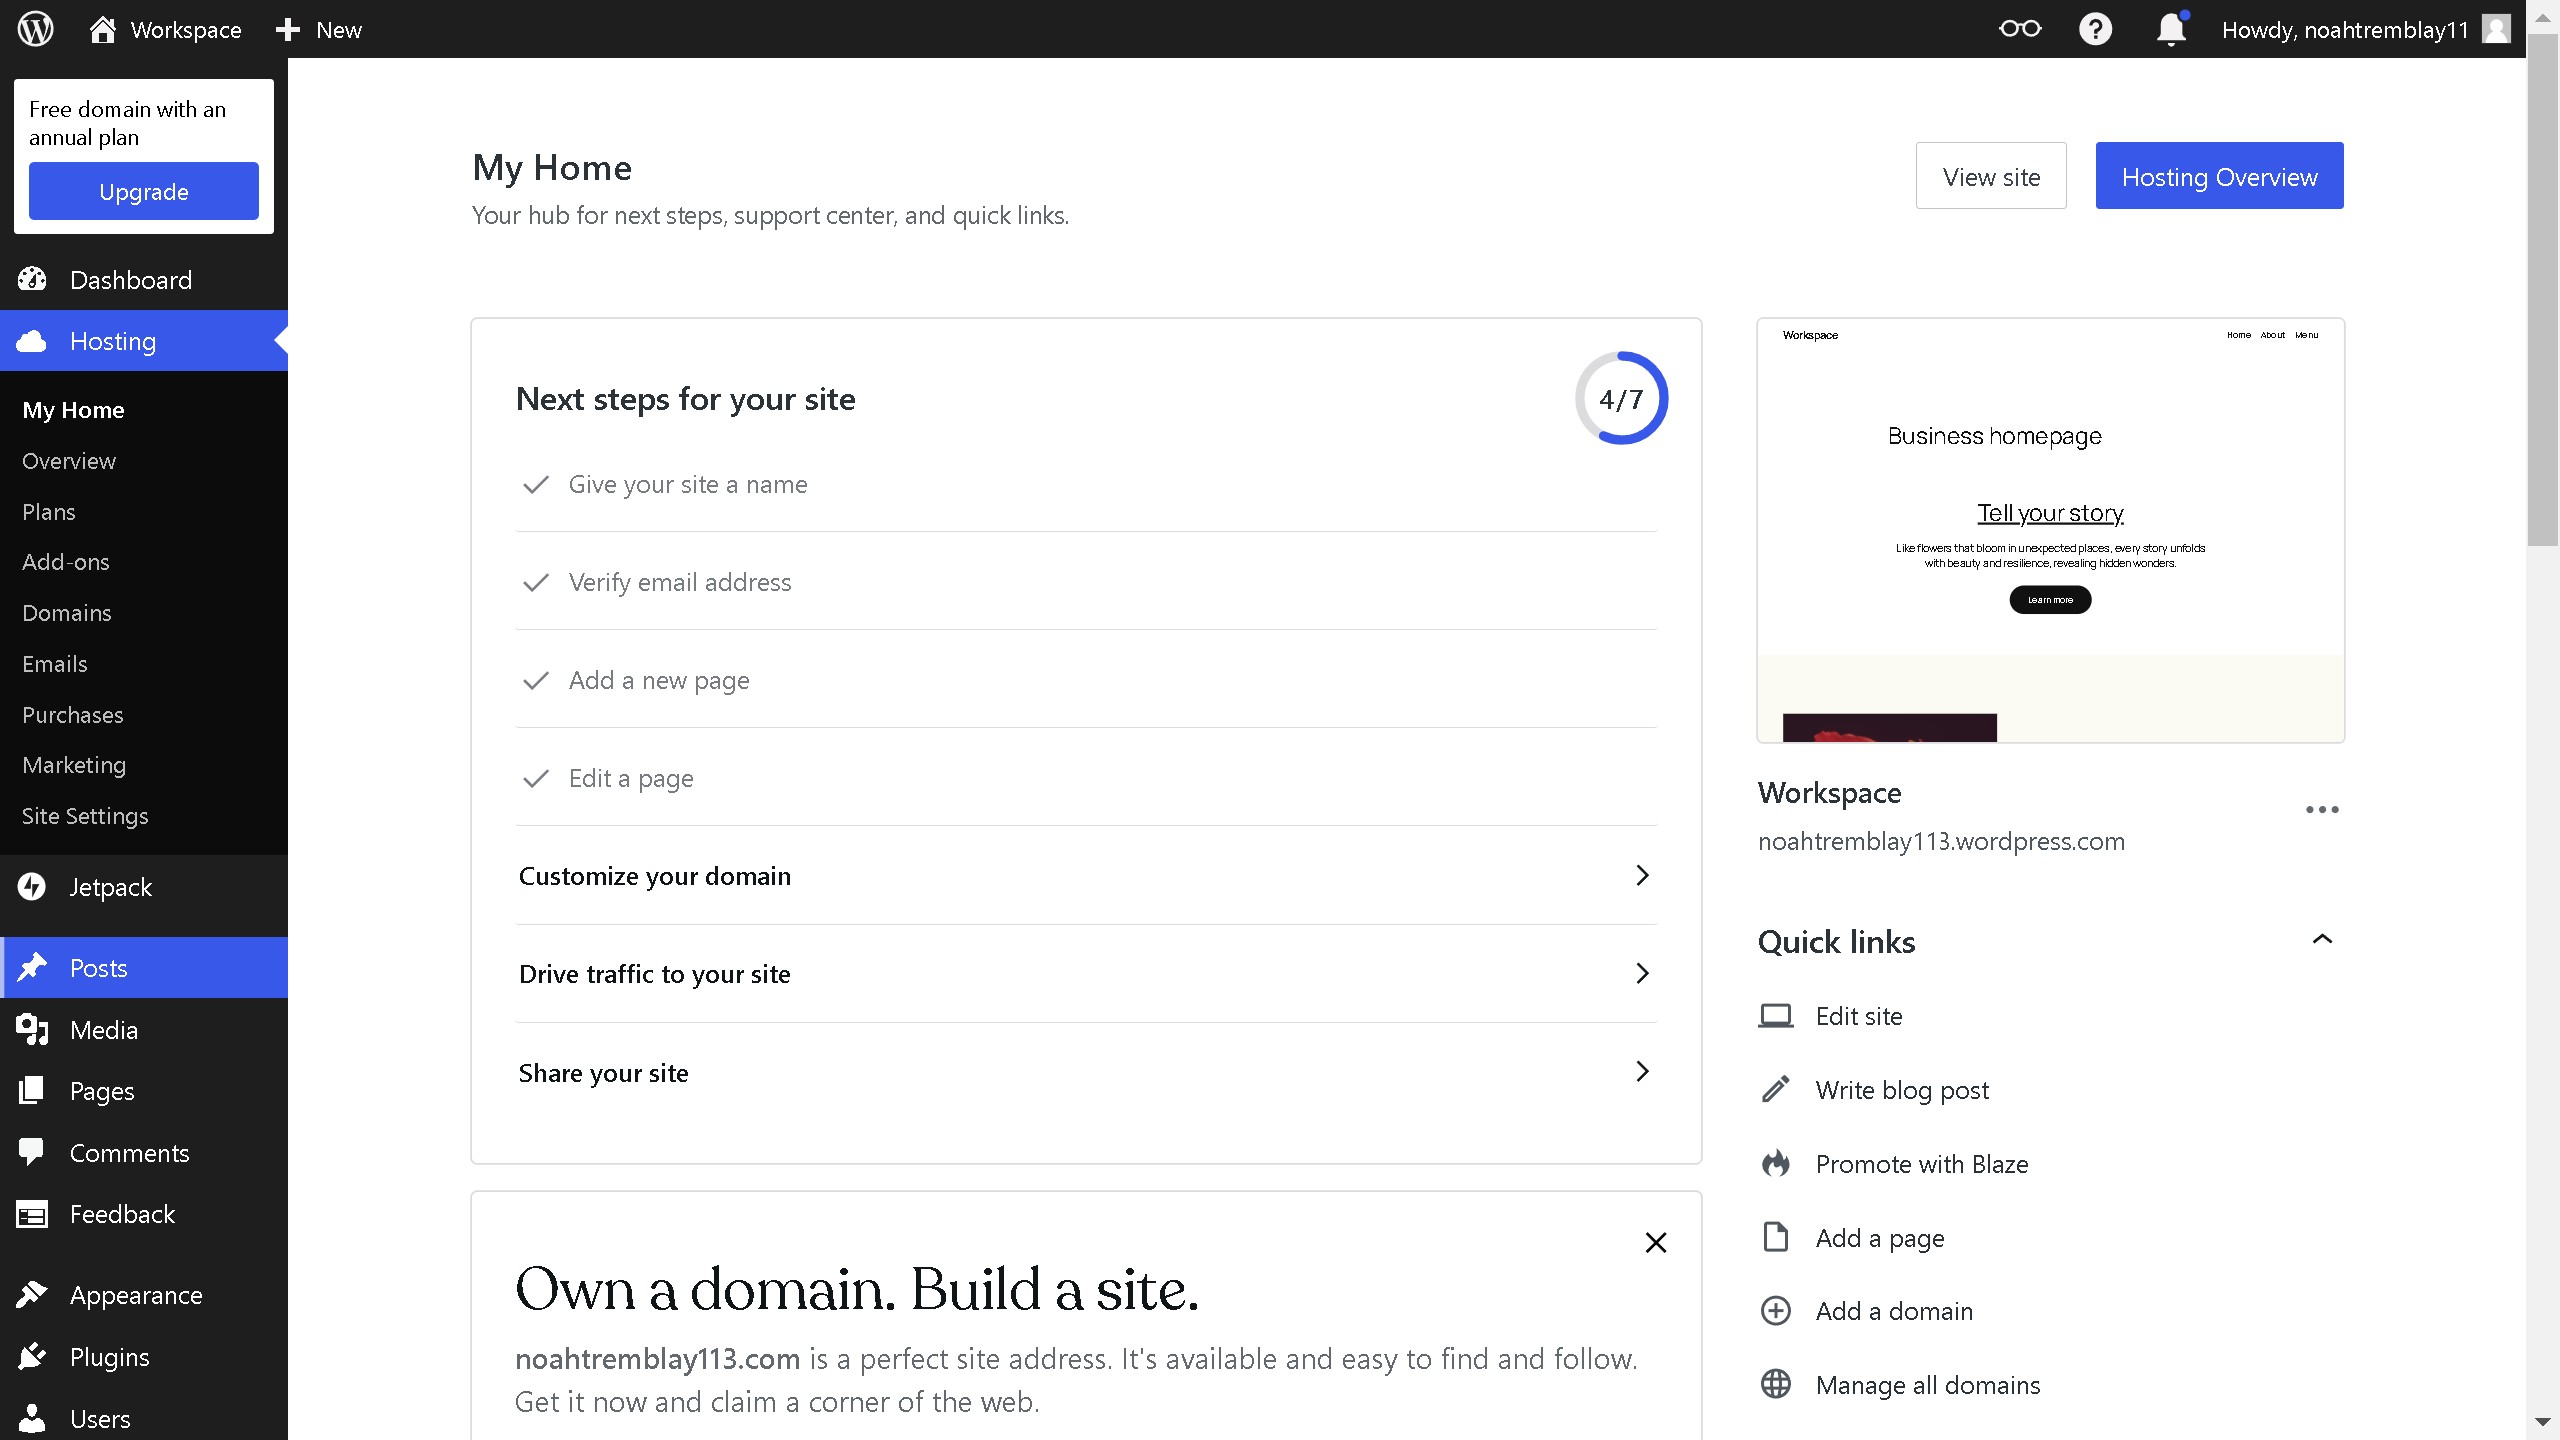Click the 4/7 progress circle
Image resolution: width=2560 pixels, height=1440 pixels.
pyautogui.click(x=1620, y=397)
